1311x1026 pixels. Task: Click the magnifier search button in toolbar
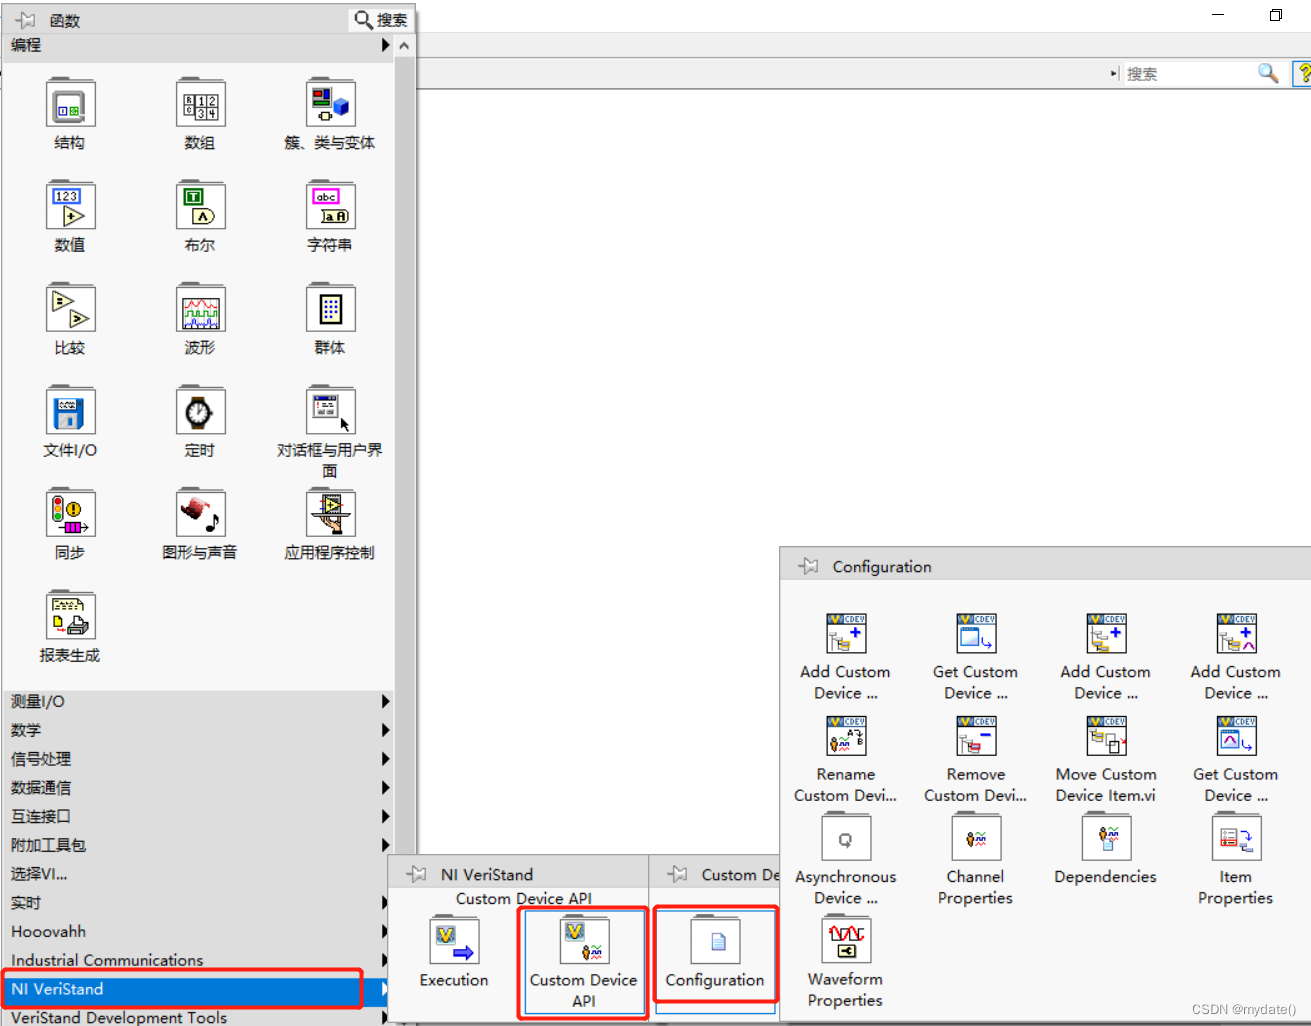tap(1267, 73)
